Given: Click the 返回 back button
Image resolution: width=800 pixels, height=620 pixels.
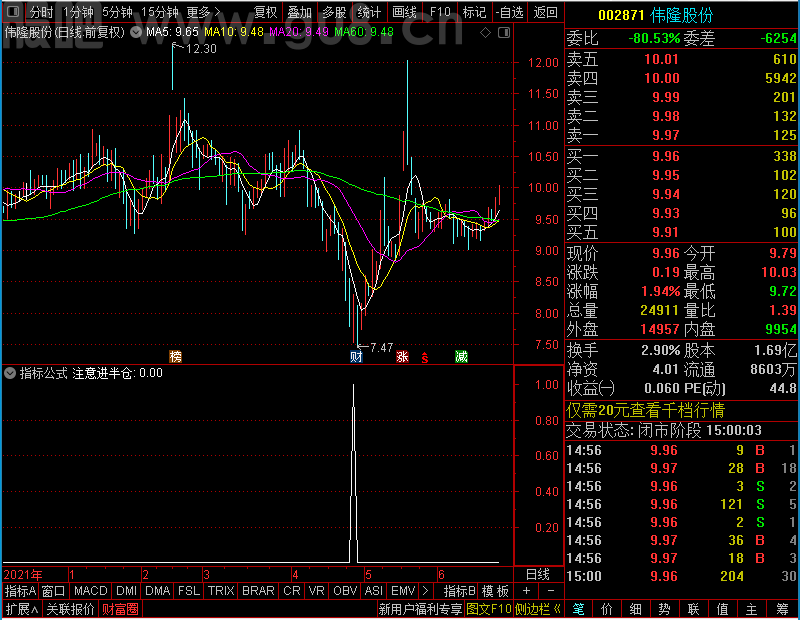Looking at the screenshot, I should tap(545, 12).
